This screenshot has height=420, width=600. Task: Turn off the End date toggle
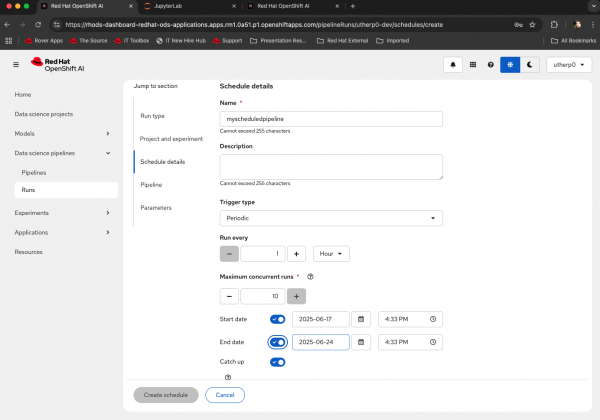point(277,342)
